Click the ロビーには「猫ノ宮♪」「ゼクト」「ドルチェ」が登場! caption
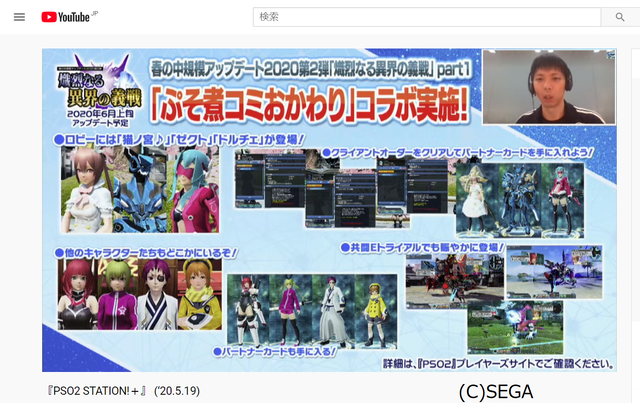The height and width of the screenshot is (403, 640). tap(179, 140)
